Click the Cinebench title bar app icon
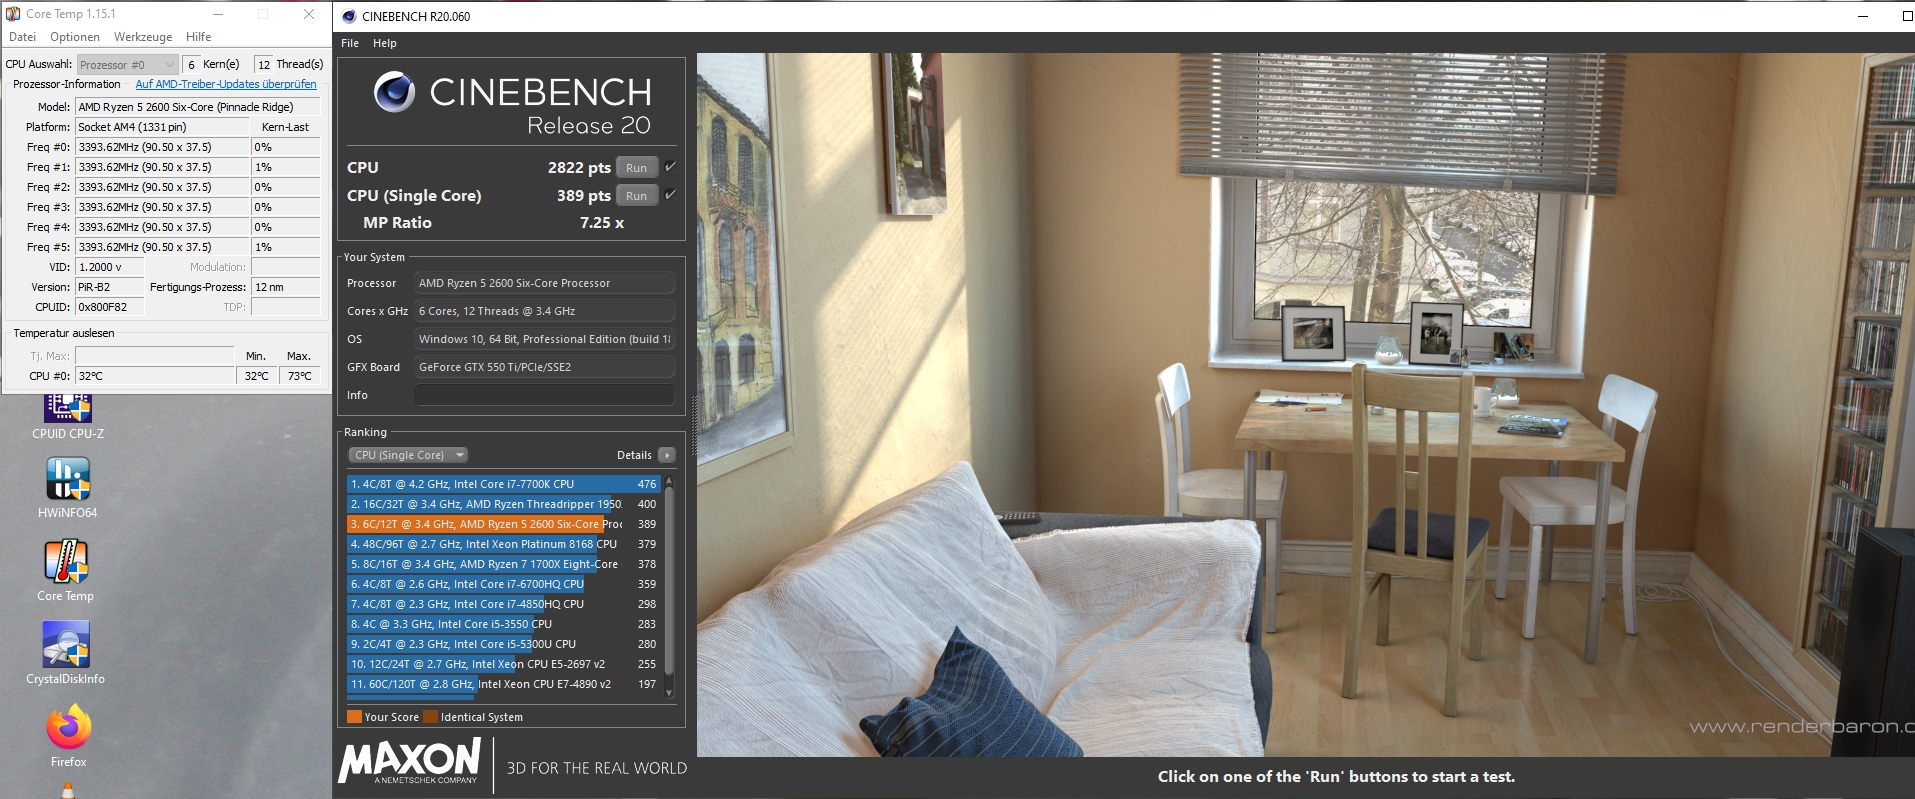Image resolution: width=1915 pixels, height=799 pixels. [349, 16]
